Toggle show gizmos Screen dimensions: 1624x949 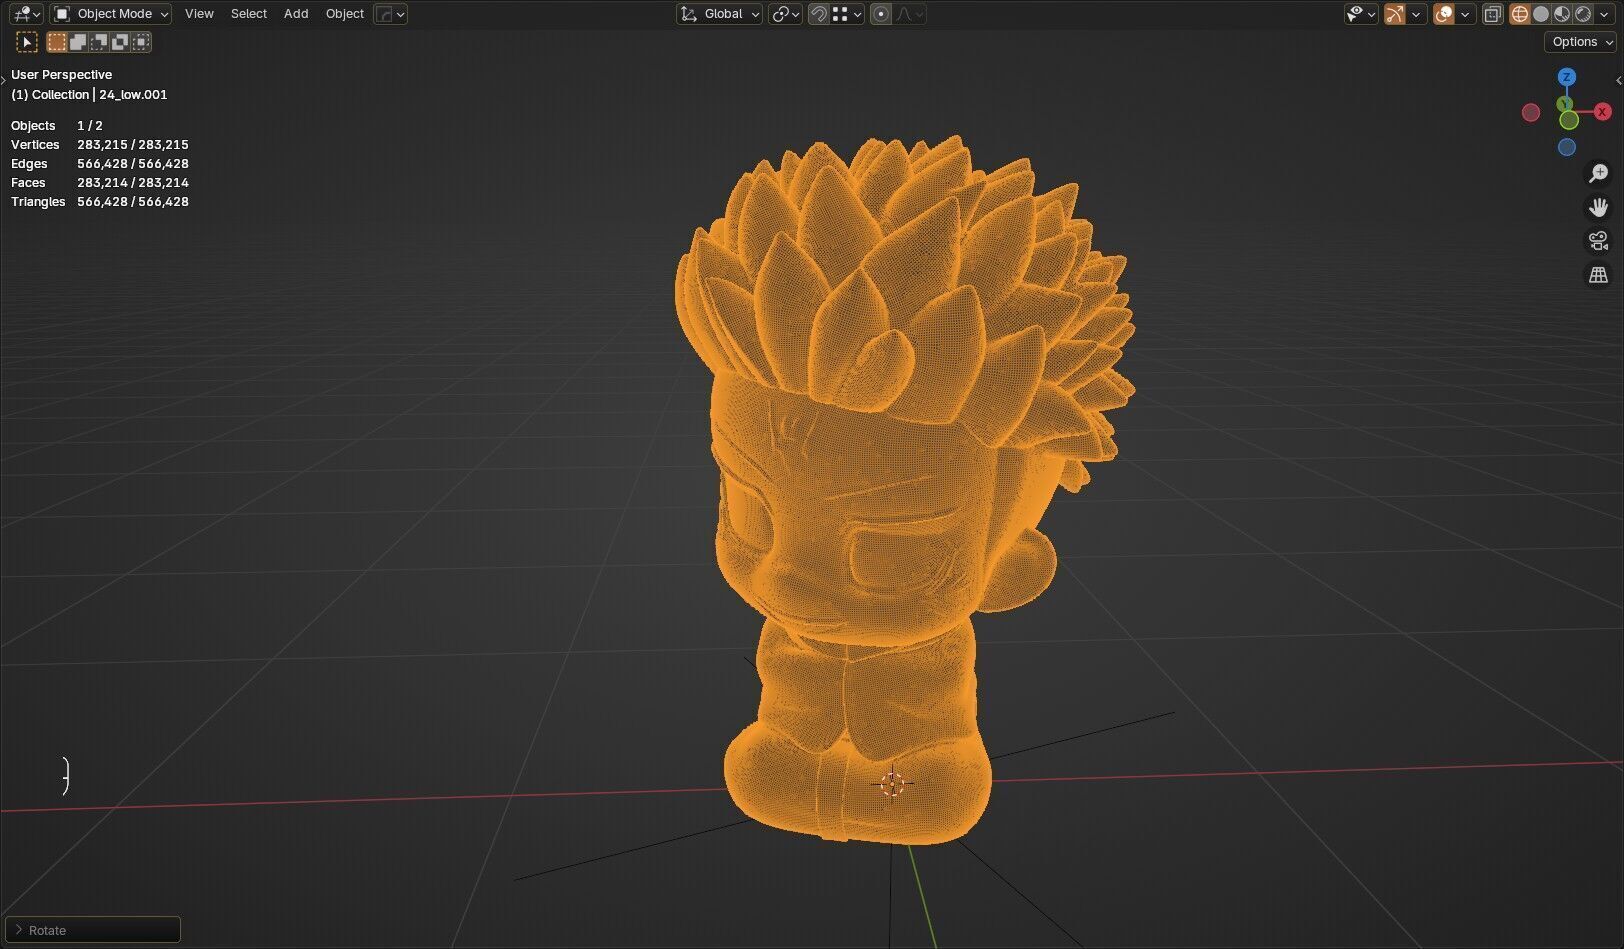(x=1395, y=14)
